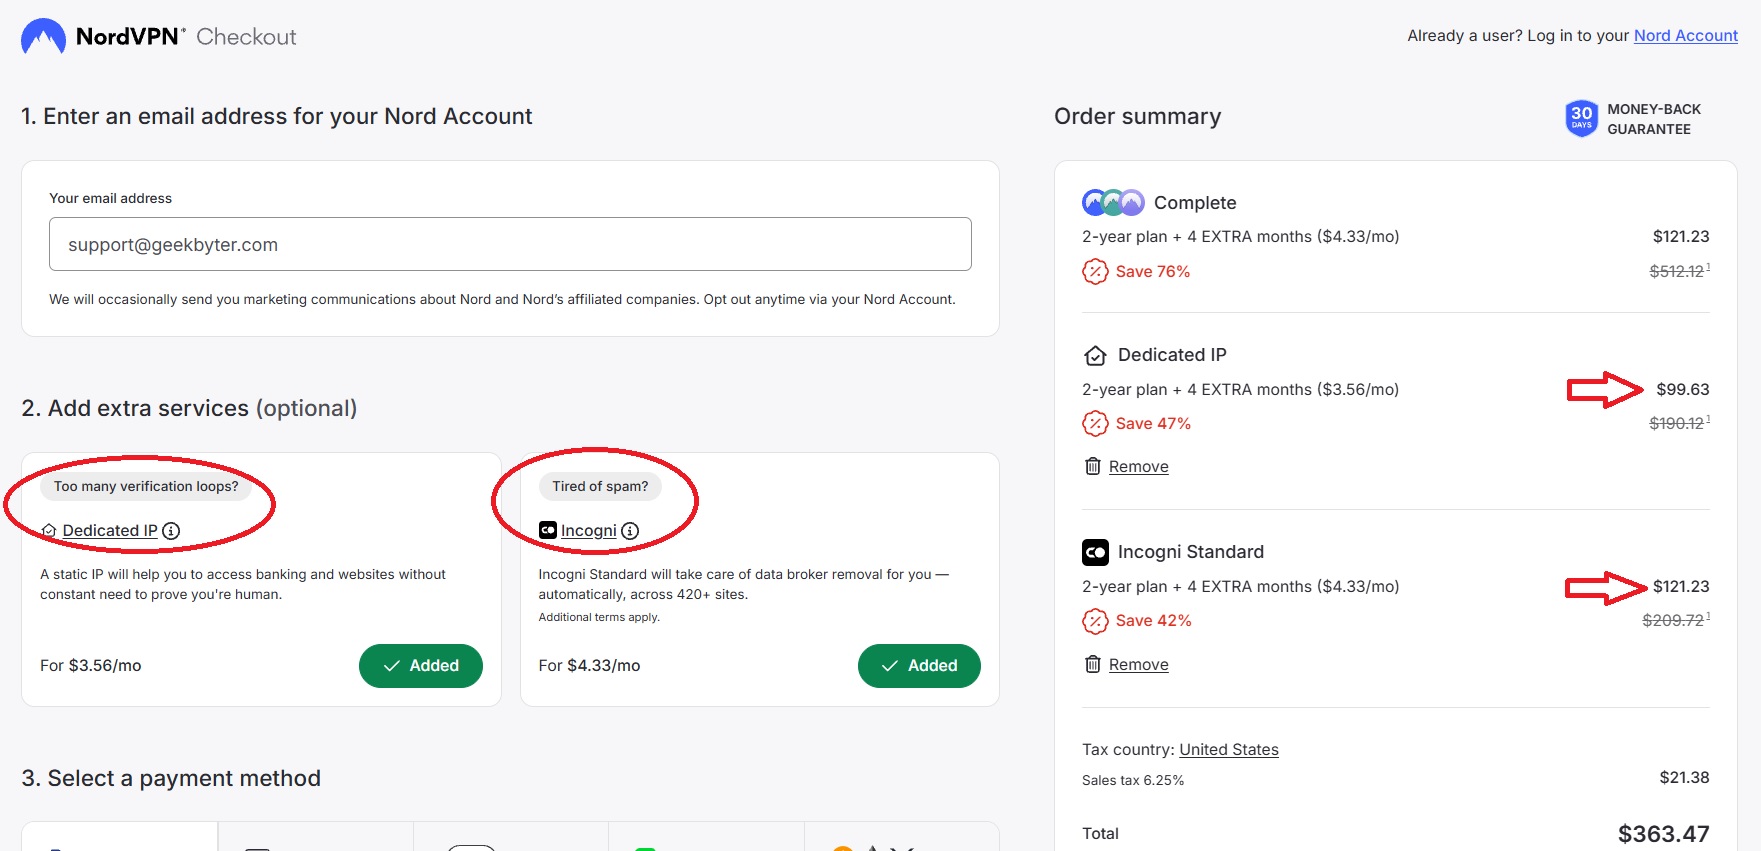1761x851 pixels.
Task: Click the trash icon under Dedicated IP in Order summary
Action: click(1093, 467)
